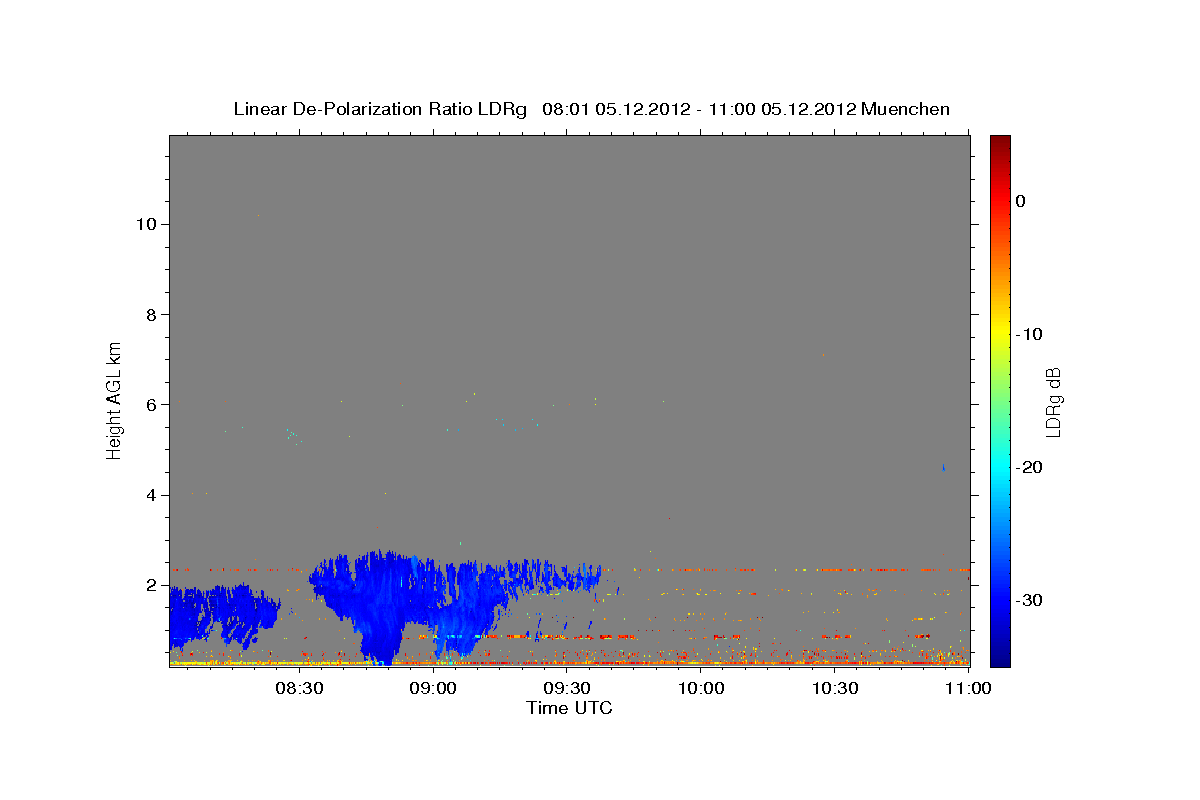Click the colorbar value -30 label
This screenshot has width=1200, height=800.
coord(1030,600)
